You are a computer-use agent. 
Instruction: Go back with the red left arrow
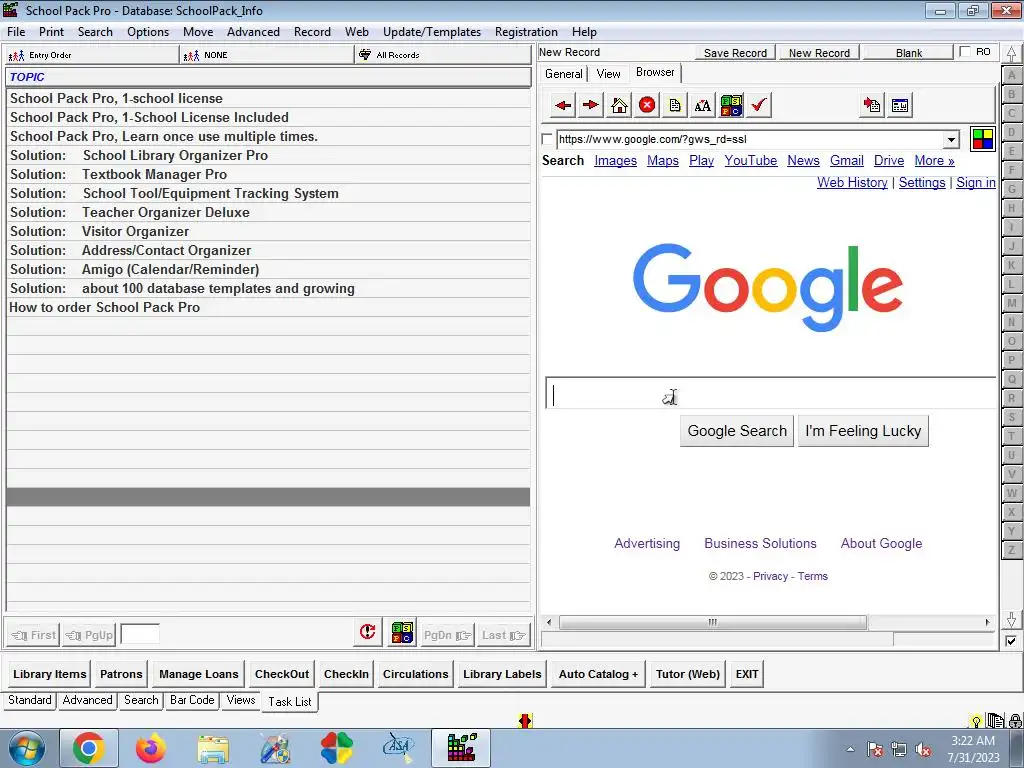(x=562, y=105)
